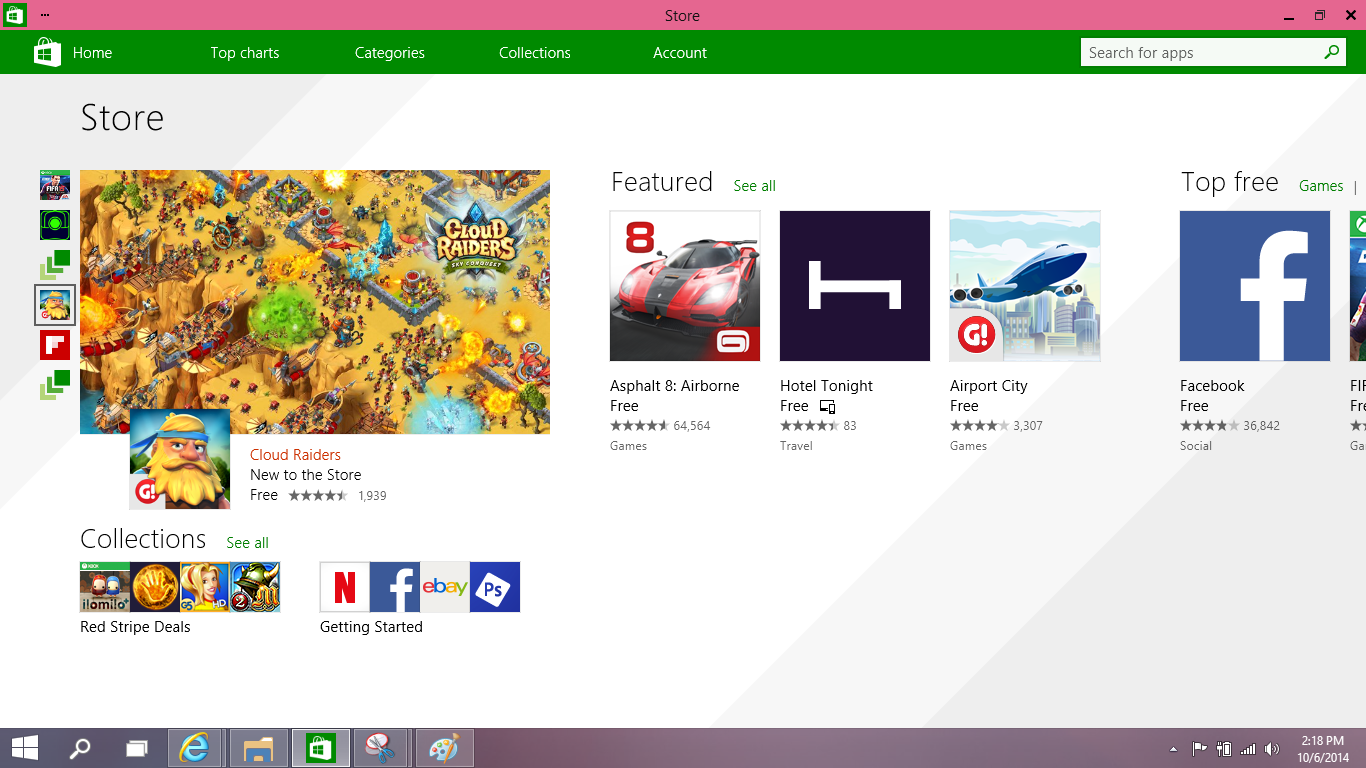Open See all for Collections
Screen dimensions: 1366x768
[247, 543]
